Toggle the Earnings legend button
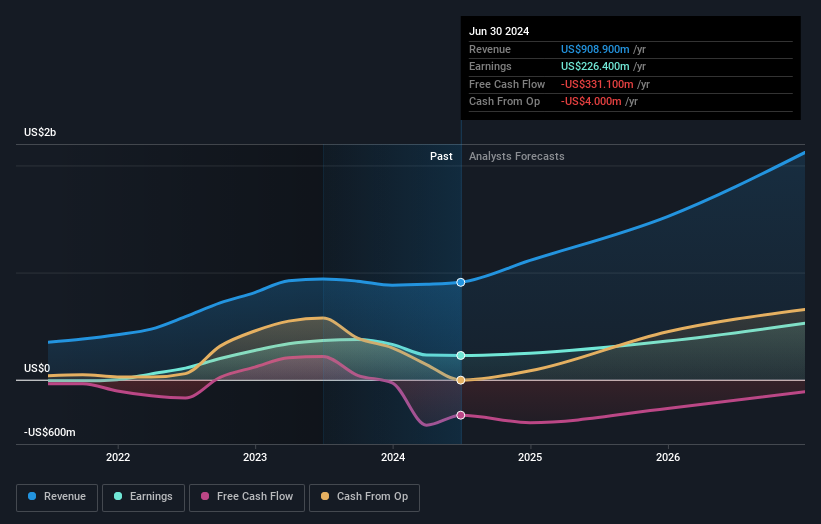Image resolution: width=821 pixels, height=524 pixels. 143,497
